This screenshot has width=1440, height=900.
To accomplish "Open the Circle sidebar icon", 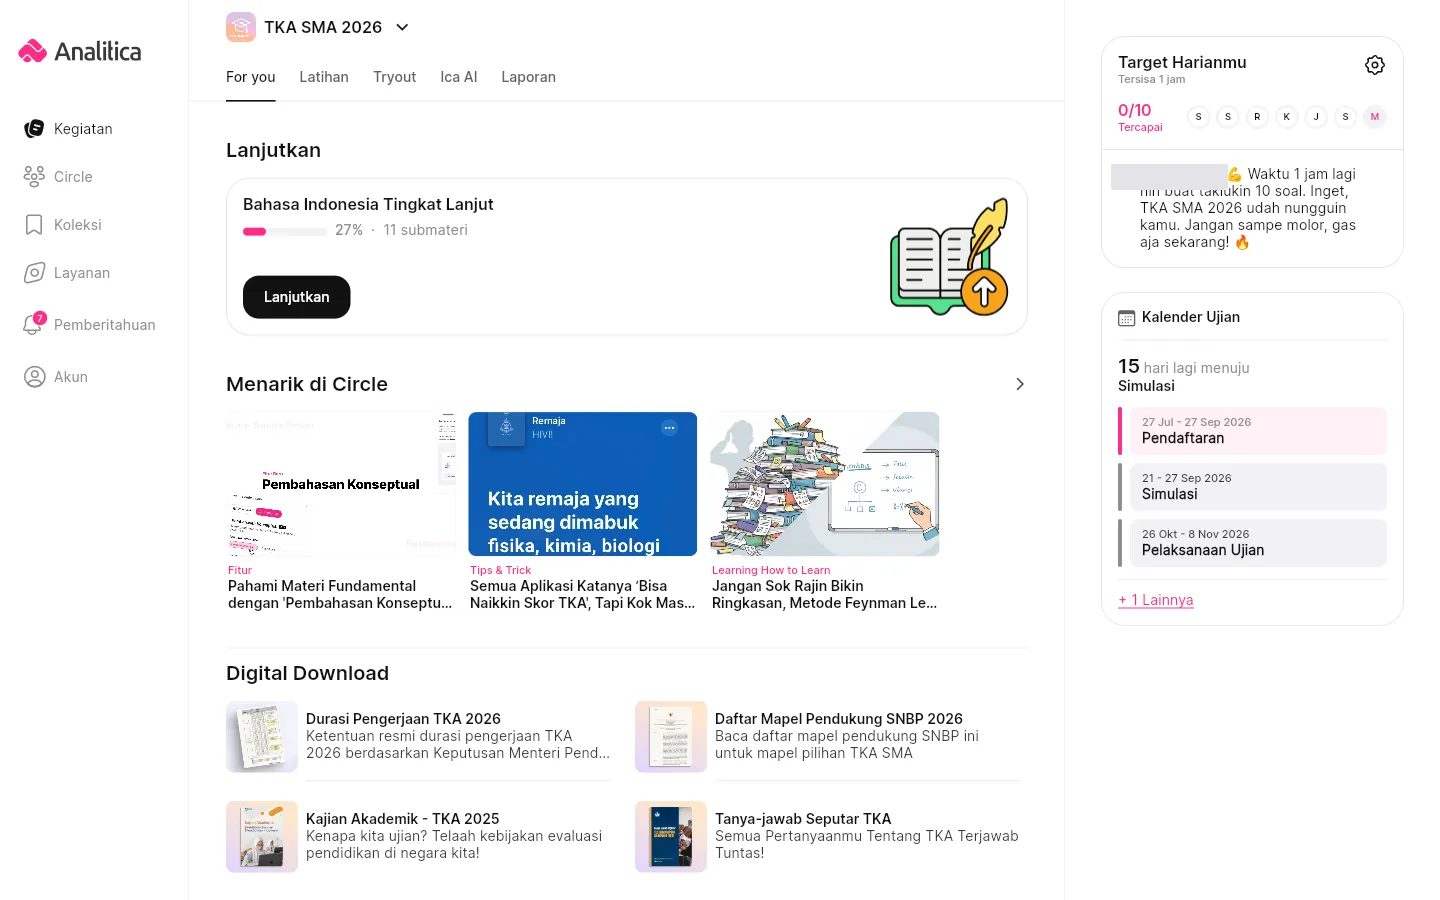I will click(x=34, y=177).
